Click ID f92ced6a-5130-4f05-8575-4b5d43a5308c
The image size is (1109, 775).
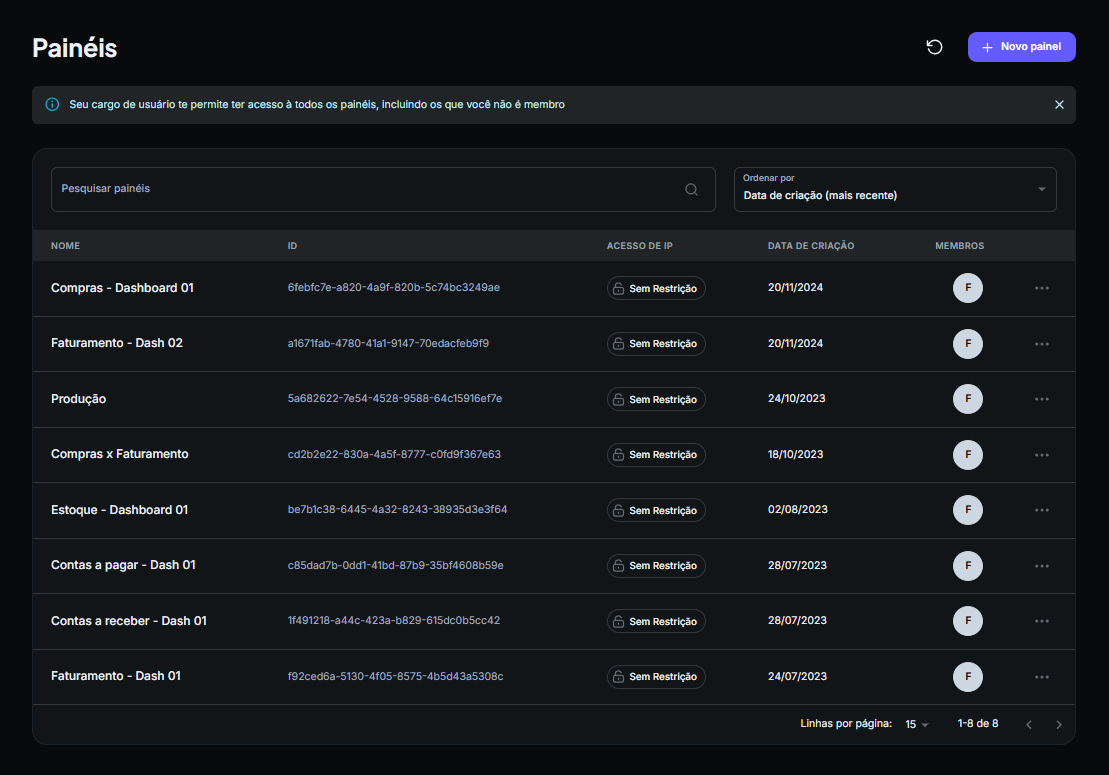click(395, 676)
